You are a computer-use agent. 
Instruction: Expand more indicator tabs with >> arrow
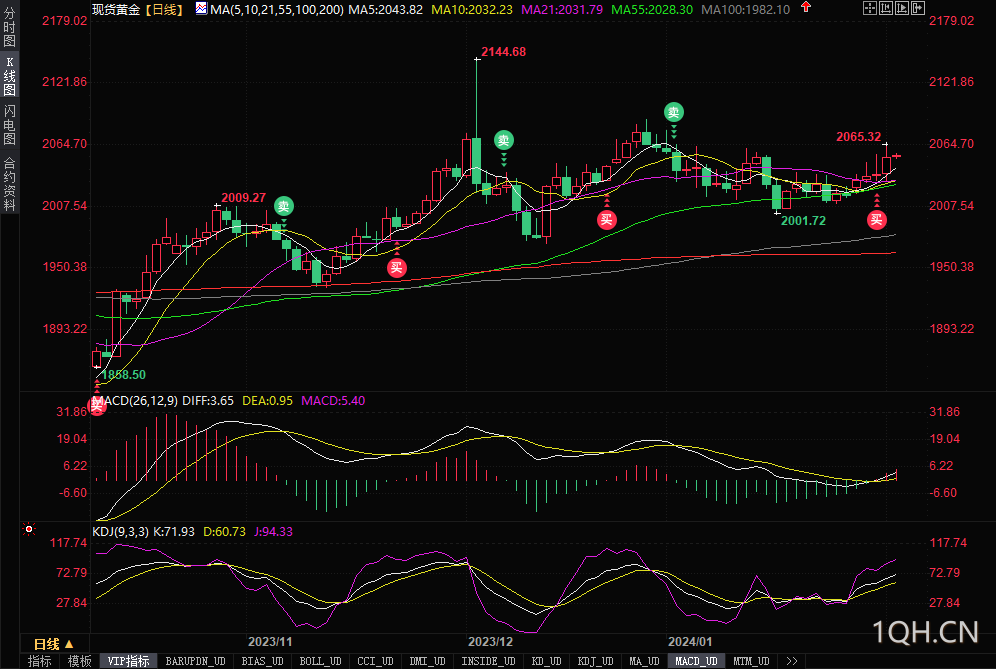point(791,661)
